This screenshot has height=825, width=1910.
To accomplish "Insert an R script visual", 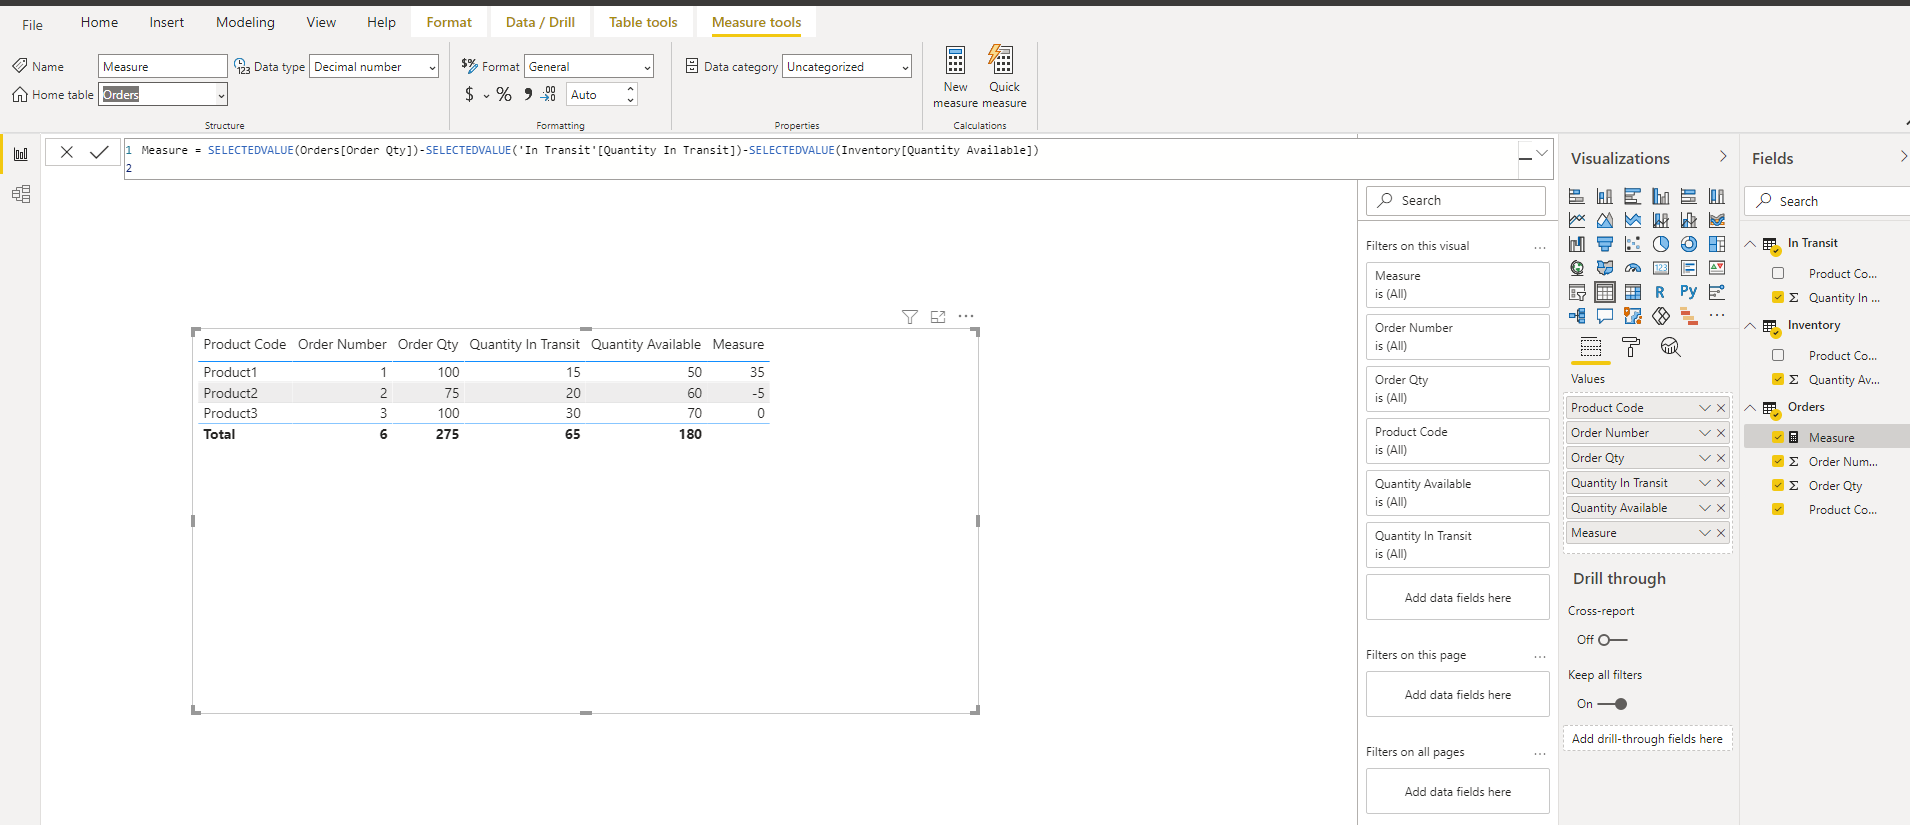I will click(x=1660, y=292).
